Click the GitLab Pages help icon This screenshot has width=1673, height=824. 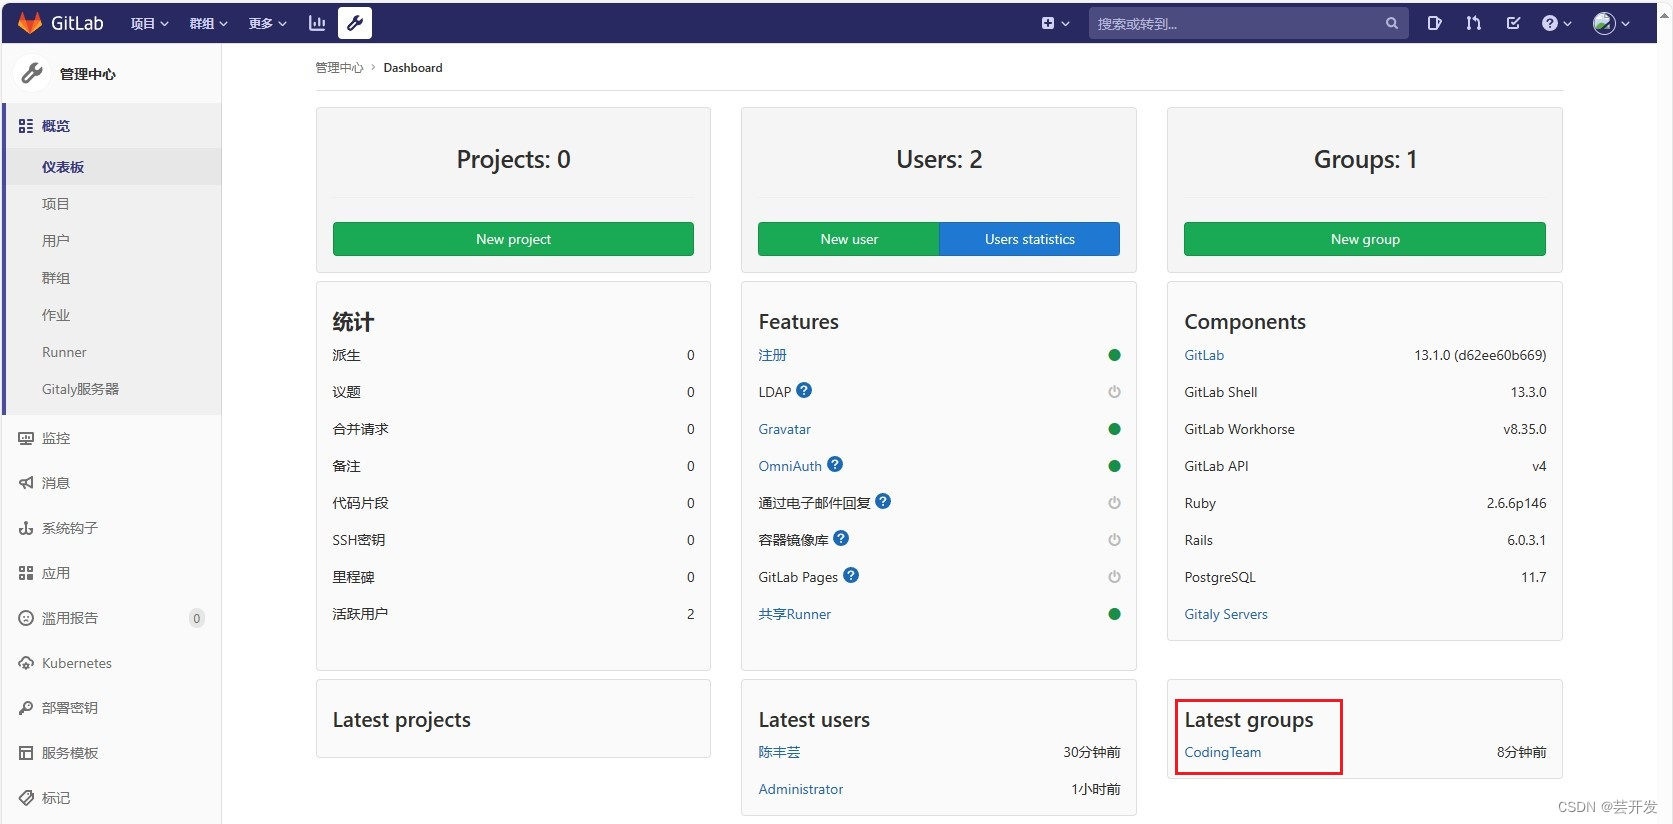coord(851,575)
